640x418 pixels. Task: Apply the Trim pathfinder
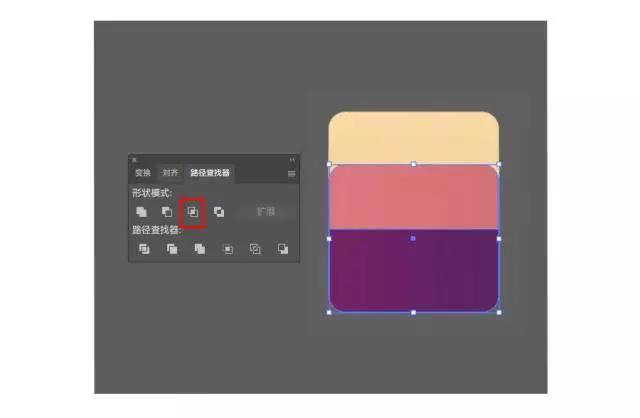pyautogui.click(x=172, y=249)
